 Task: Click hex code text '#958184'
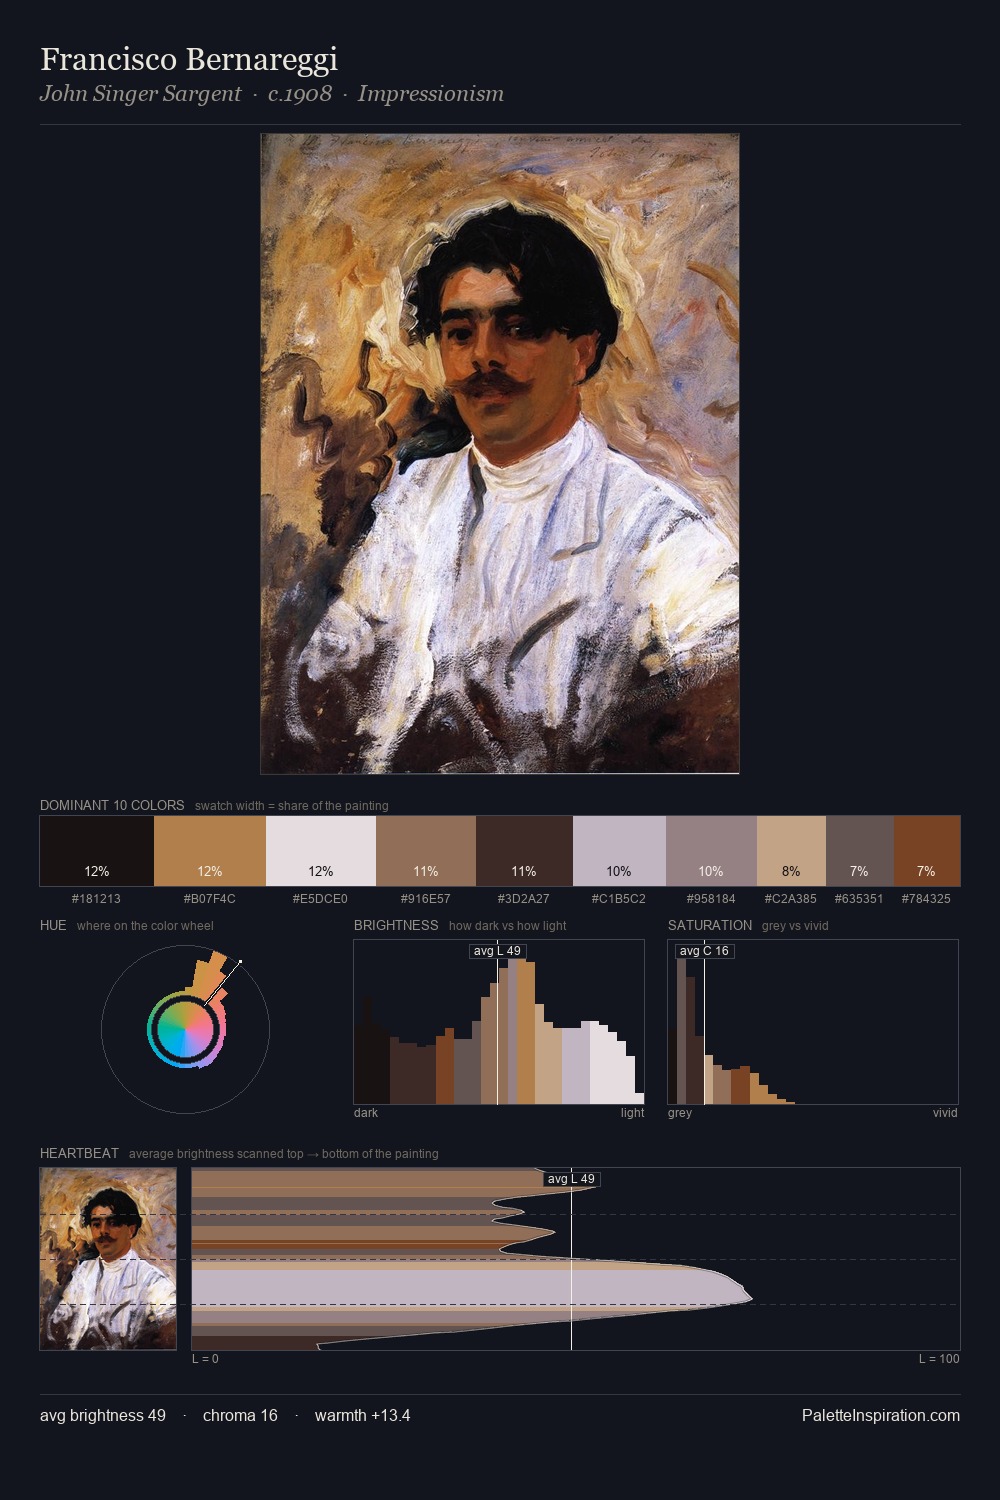pyautogui.click(x=711, y=898)
